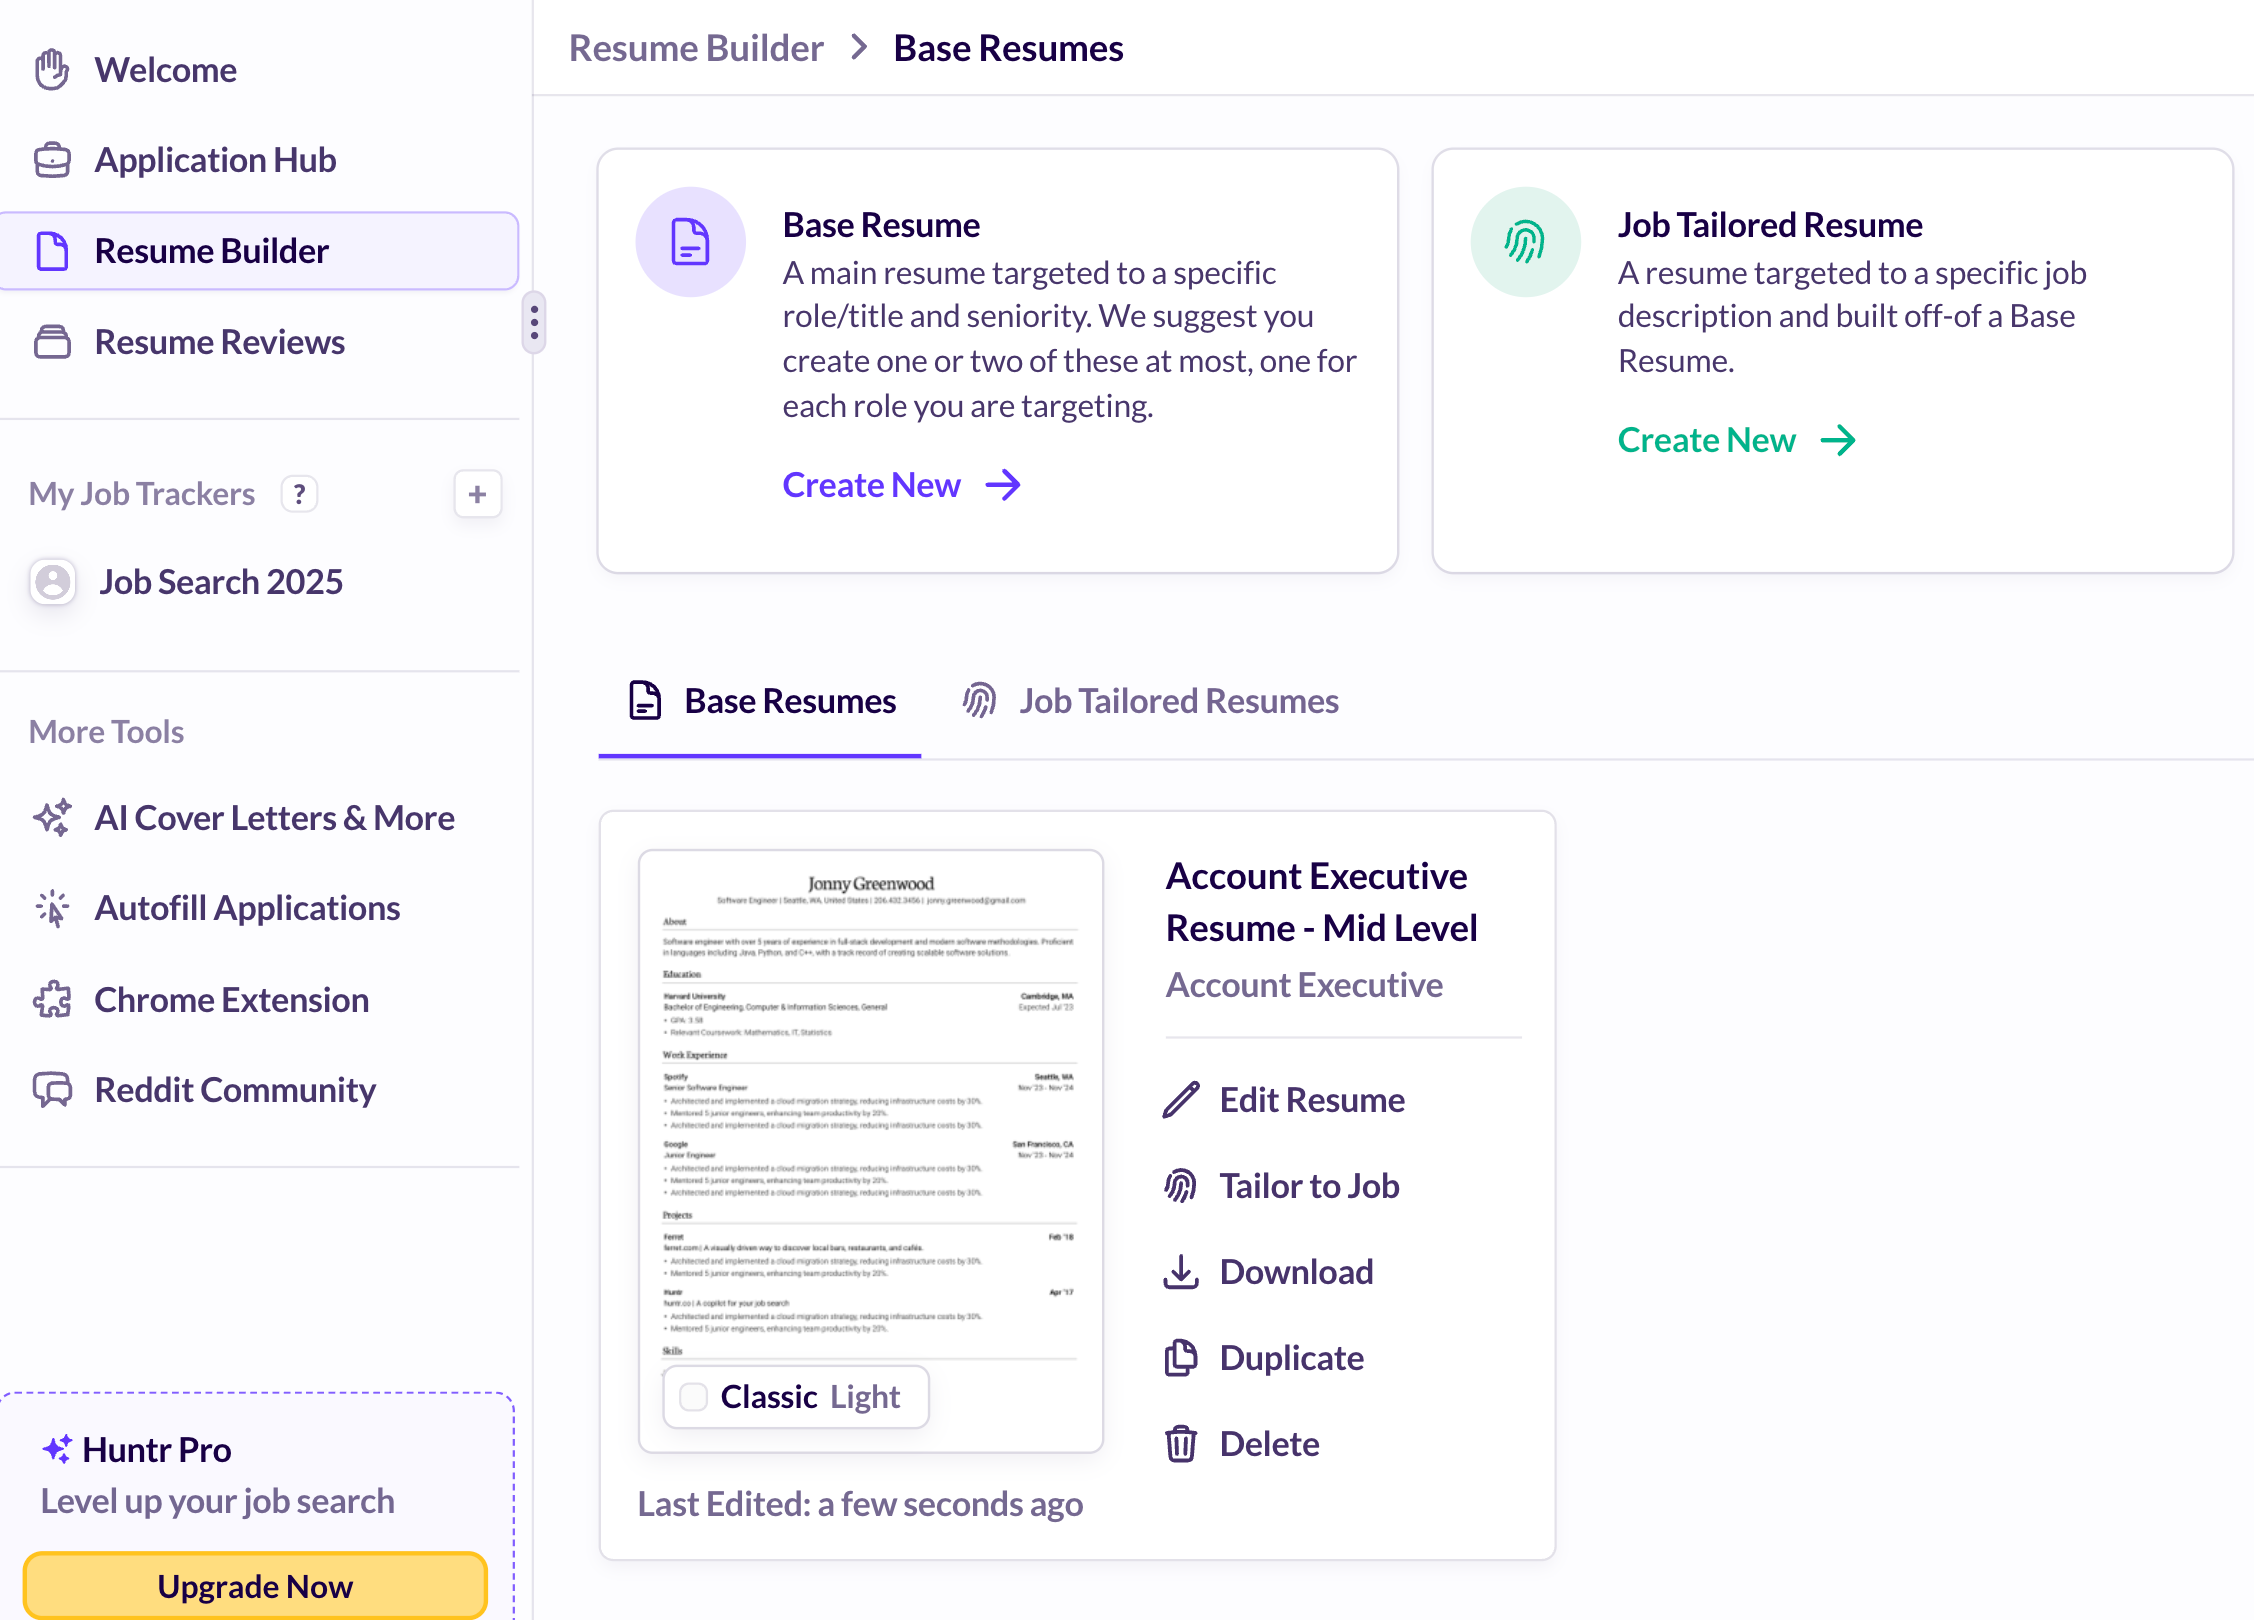Click the Delete trash icon
The image size is (2254, 1620).
coord(1181,1444)
